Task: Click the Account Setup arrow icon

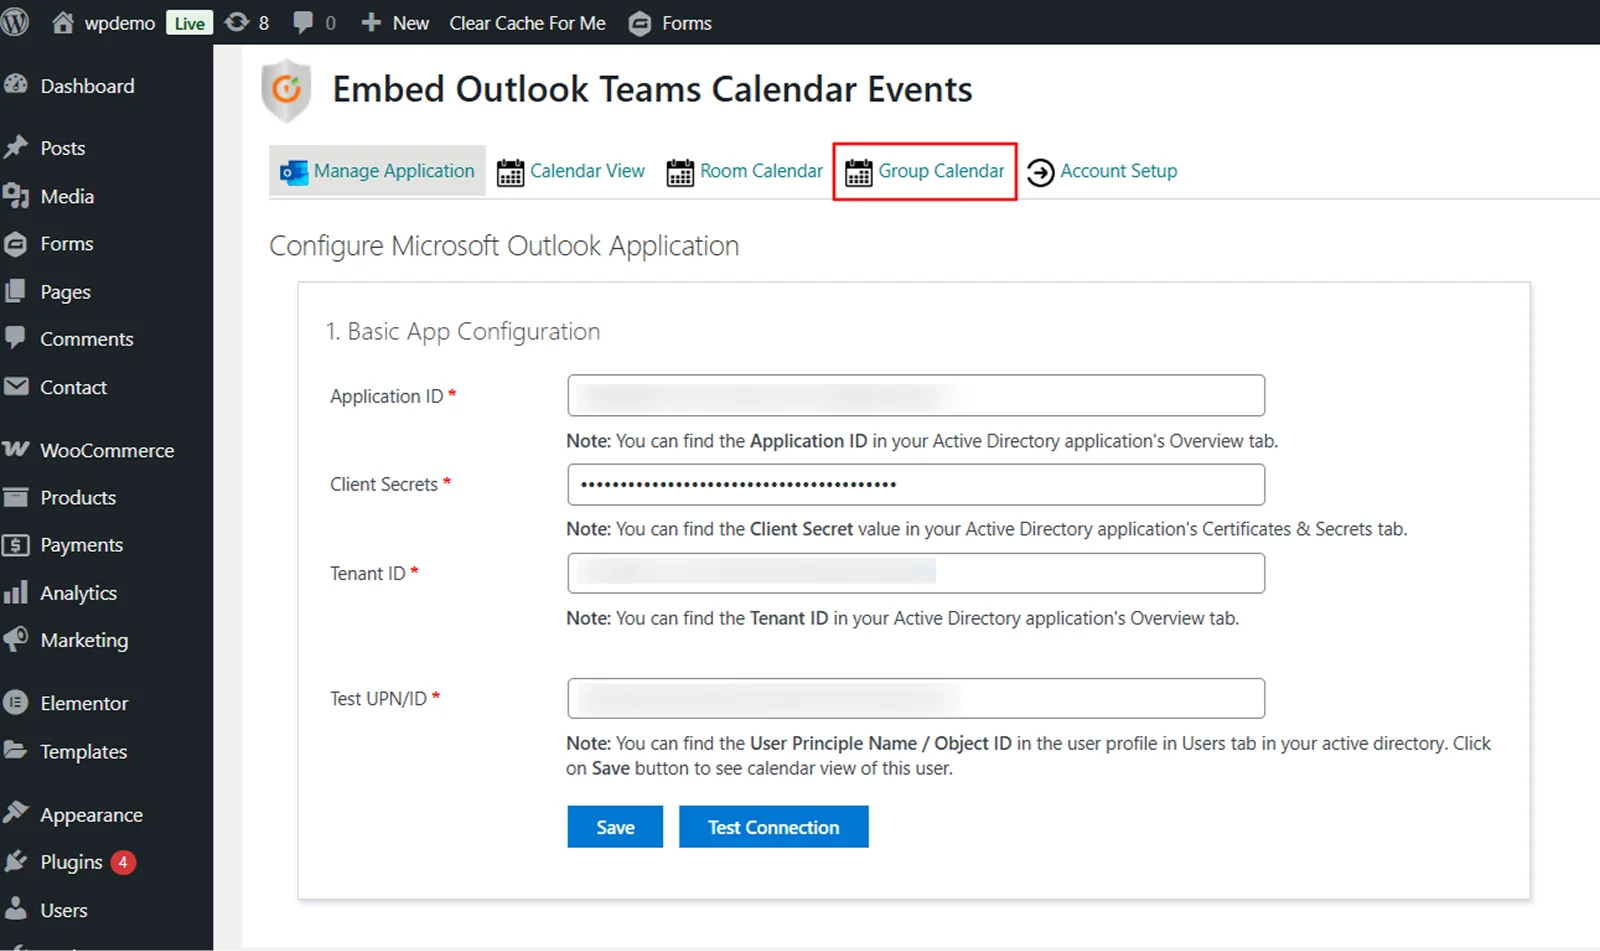Action: tap(1041, 171)
